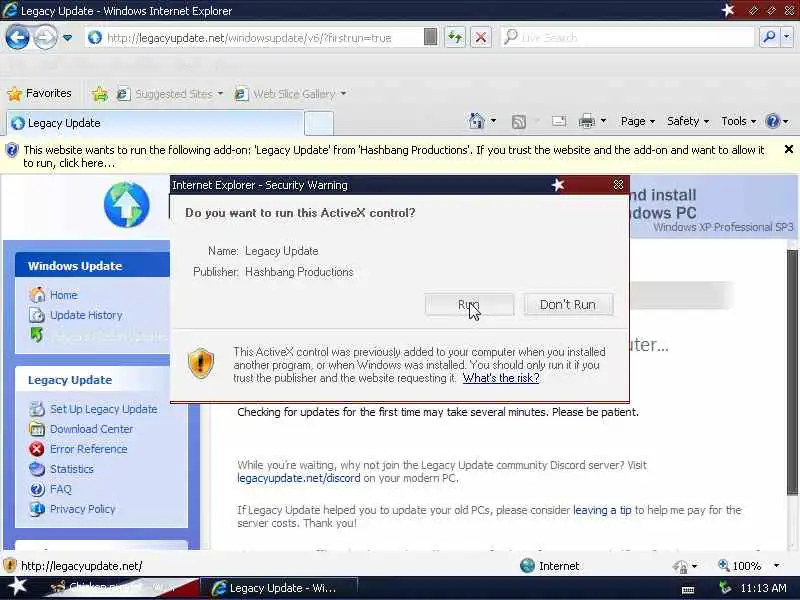Open the Error Reference link
Image resolution: width=800 pixels, height=600 pixels.
tap(89, 449)
